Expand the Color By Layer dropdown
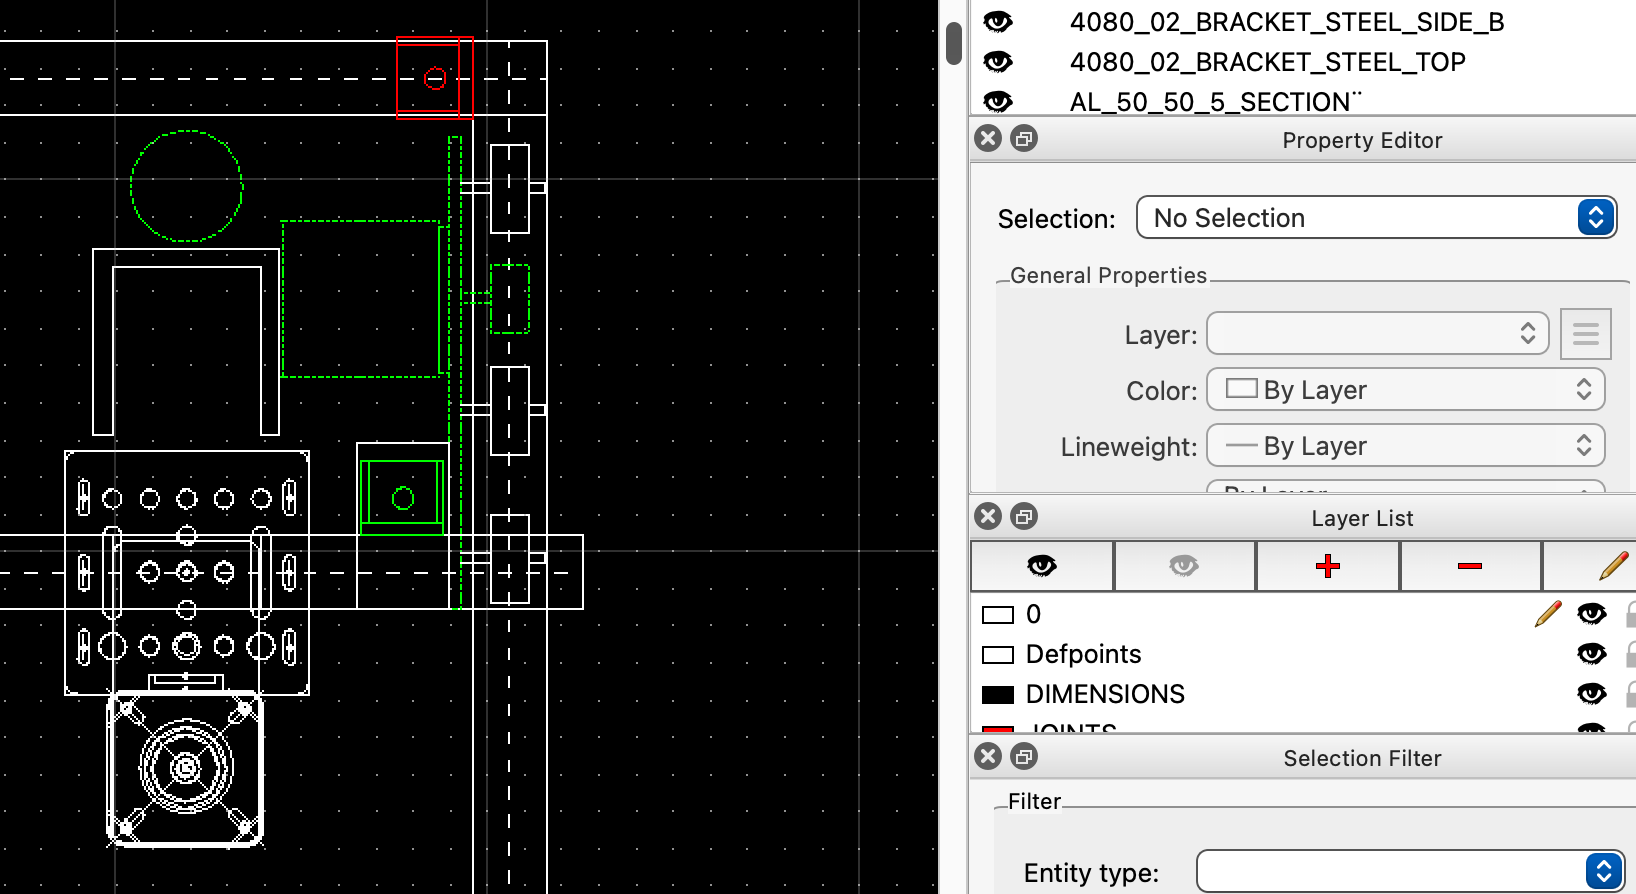1636x894 pixels. click(x=1405, y=390)
